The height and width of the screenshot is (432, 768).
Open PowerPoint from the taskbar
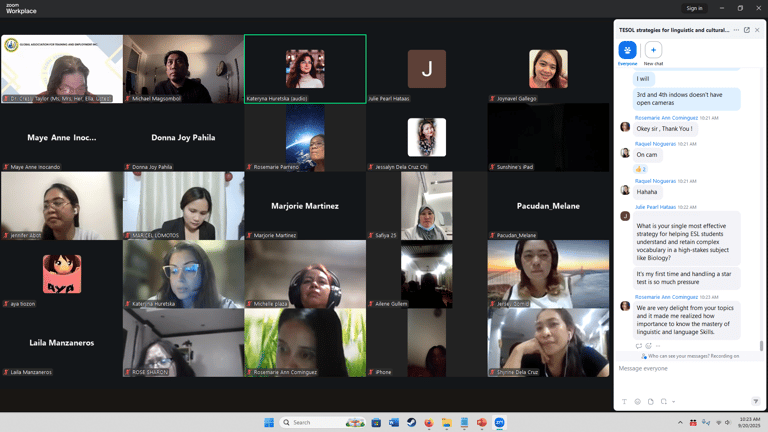482,422
